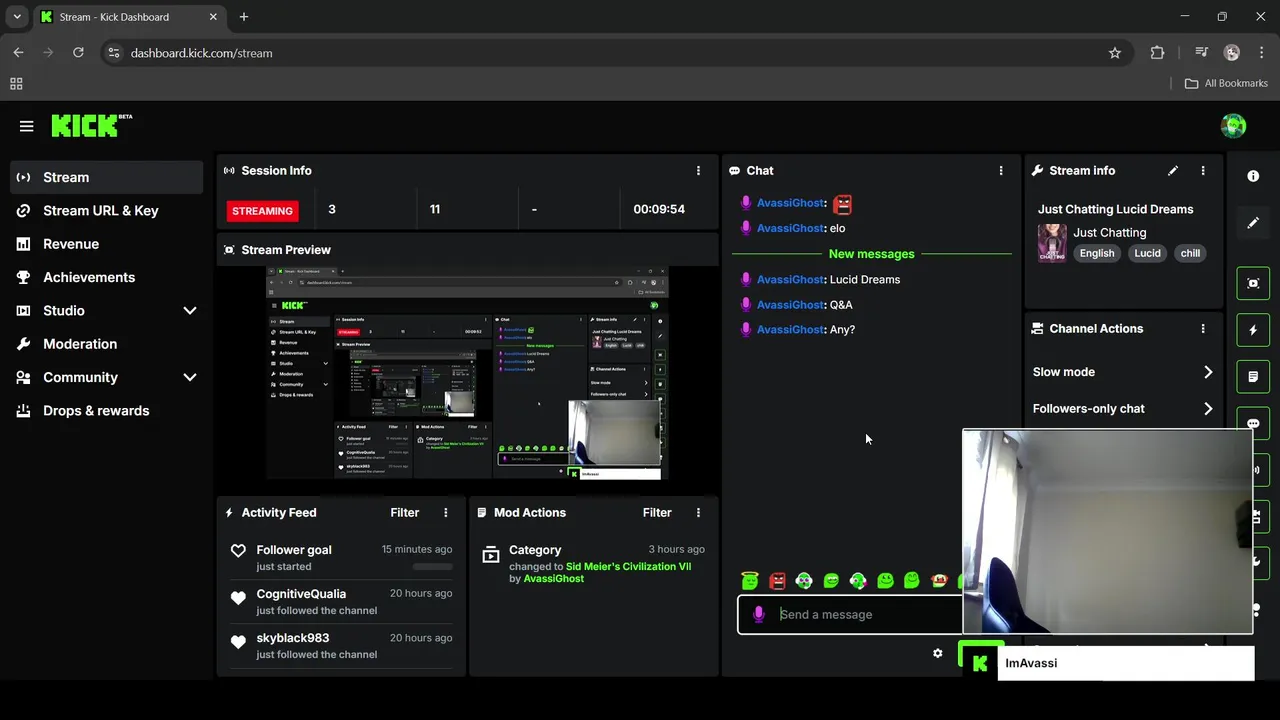Open Followers-only chat settings
Viewport: 1280px width, 720px height.
point(1122,409)
